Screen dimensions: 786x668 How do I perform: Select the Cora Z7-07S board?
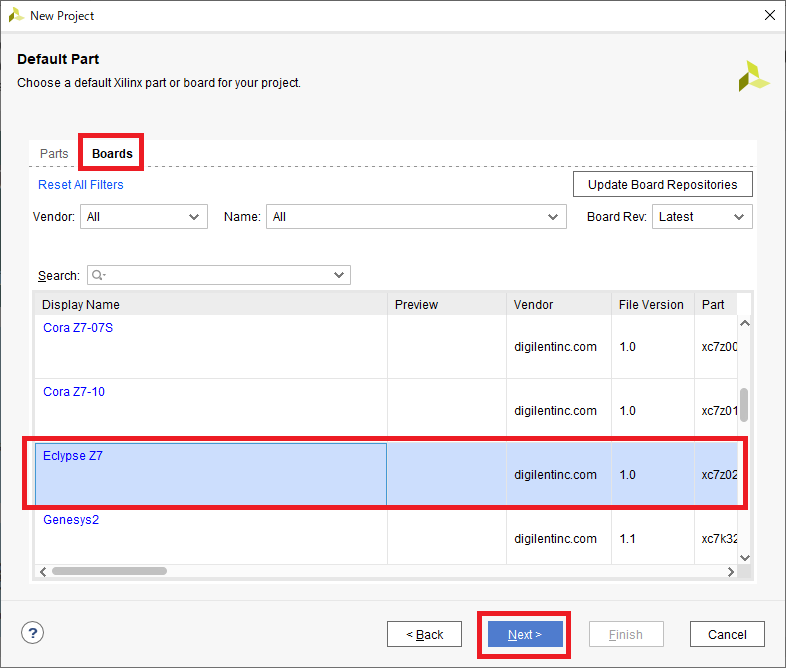[x=78, y=328]
